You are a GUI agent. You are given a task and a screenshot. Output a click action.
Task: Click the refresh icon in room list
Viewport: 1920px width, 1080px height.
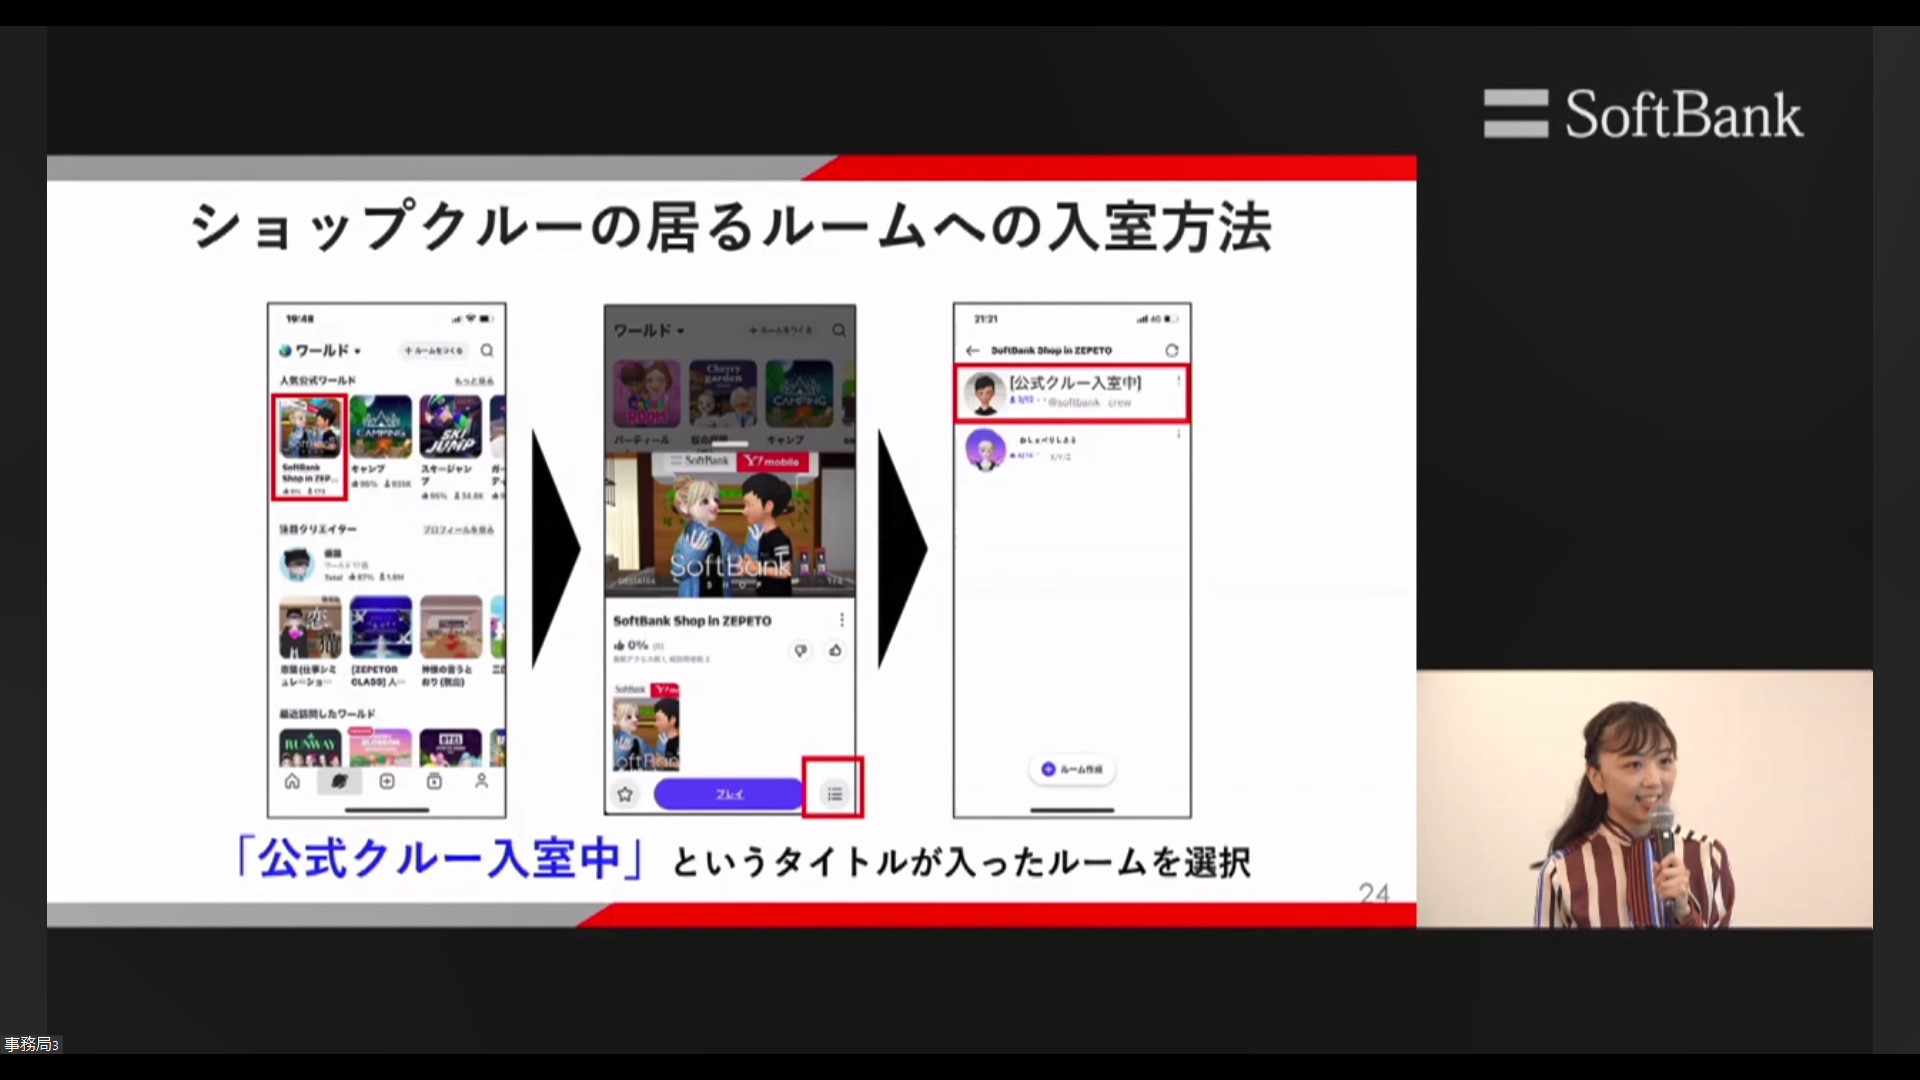(1172, 351)
